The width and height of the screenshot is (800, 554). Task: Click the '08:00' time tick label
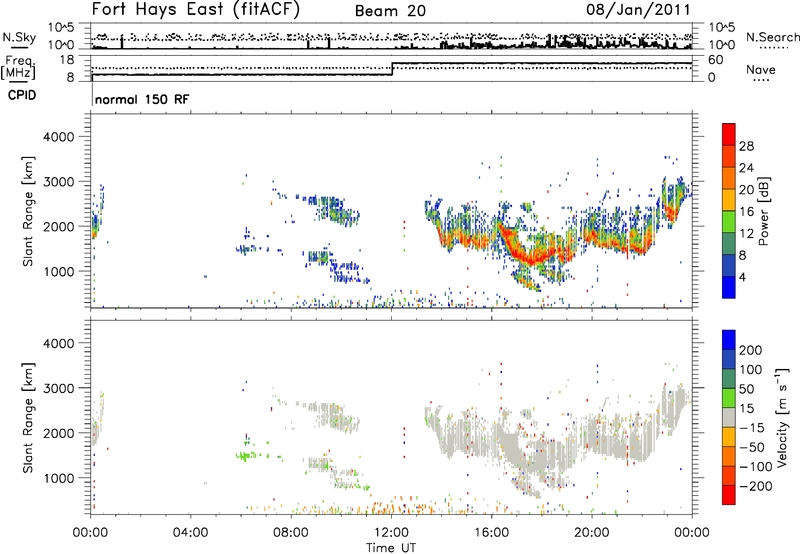tap(291, 533)
